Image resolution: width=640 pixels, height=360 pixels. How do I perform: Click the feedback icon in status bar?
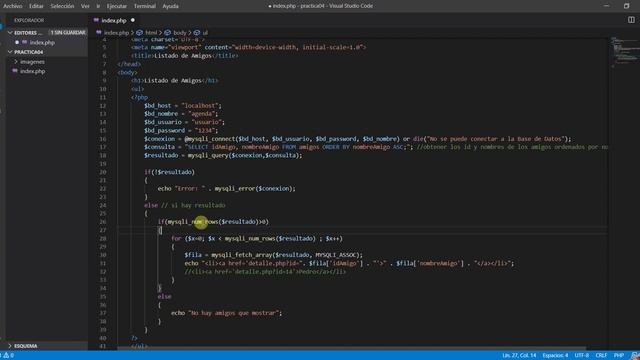pyautogui.click(x=635, y=356)
